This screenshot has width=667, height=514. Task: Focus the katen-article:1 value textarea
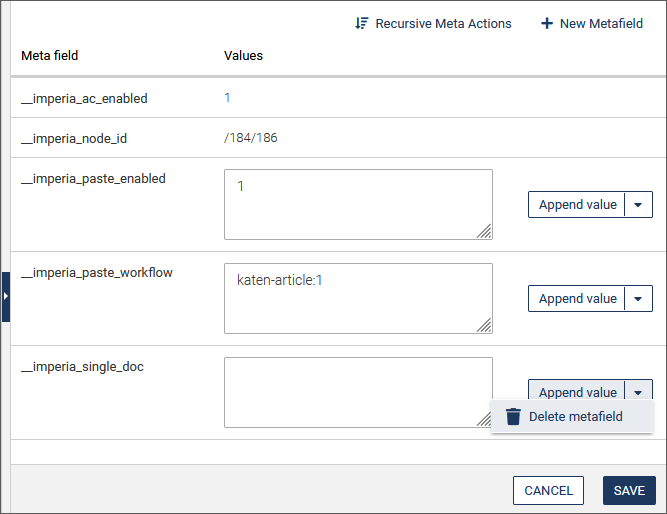click(358, 299)
